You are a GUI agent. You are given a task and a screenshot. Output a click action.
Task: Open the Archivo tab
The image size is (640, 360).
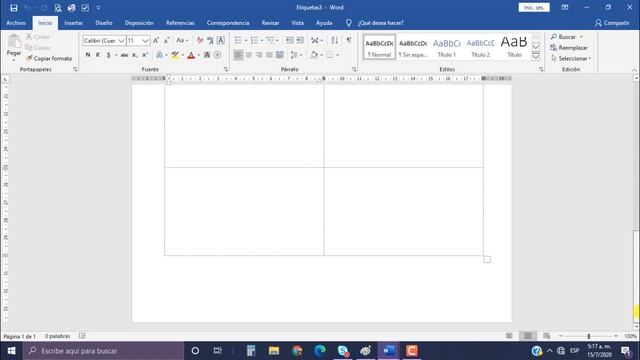coord(16,23)
